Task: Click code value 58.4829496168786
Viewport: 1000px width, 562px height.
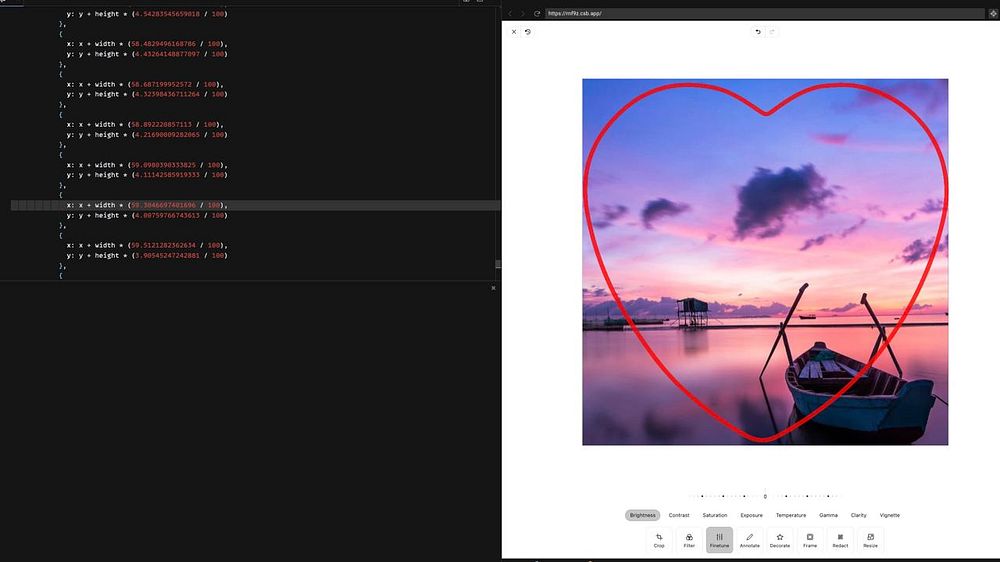Action: pyautogui.click(x=163, y=44)
